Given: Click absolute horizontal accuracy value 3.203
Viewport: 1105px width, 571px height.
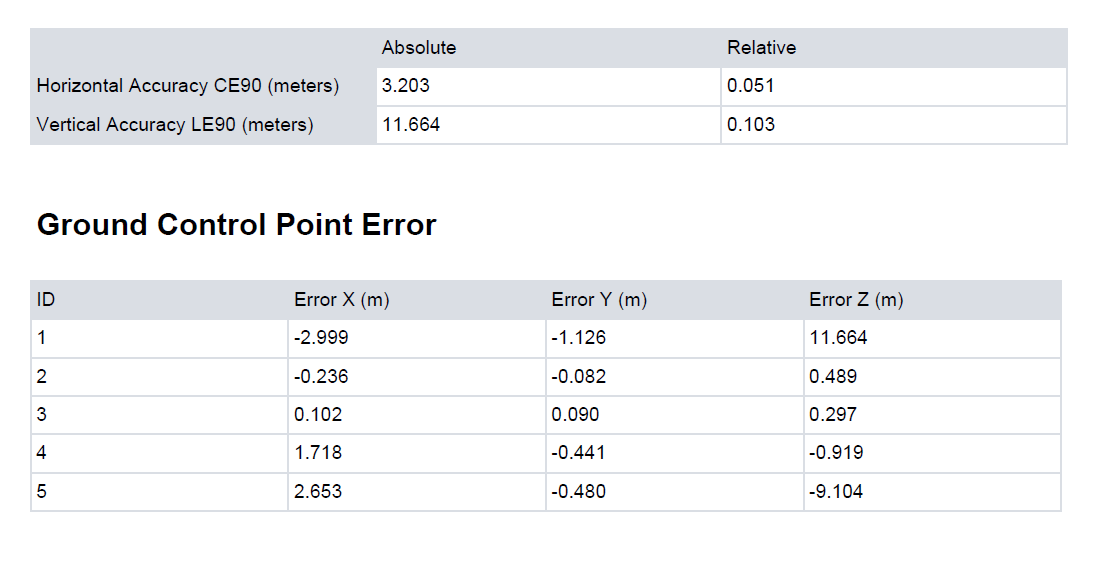Looking at the screenshot, I should pyautogui.click(x=406, y=86).
